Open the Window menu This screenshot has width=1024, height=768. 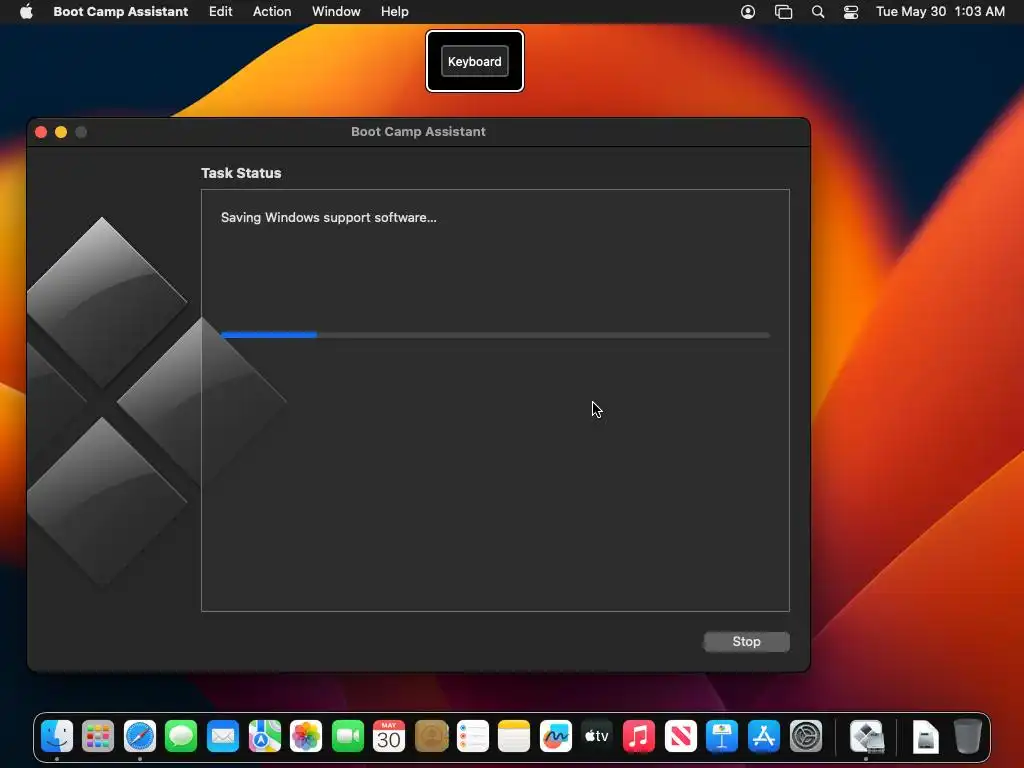336,12
